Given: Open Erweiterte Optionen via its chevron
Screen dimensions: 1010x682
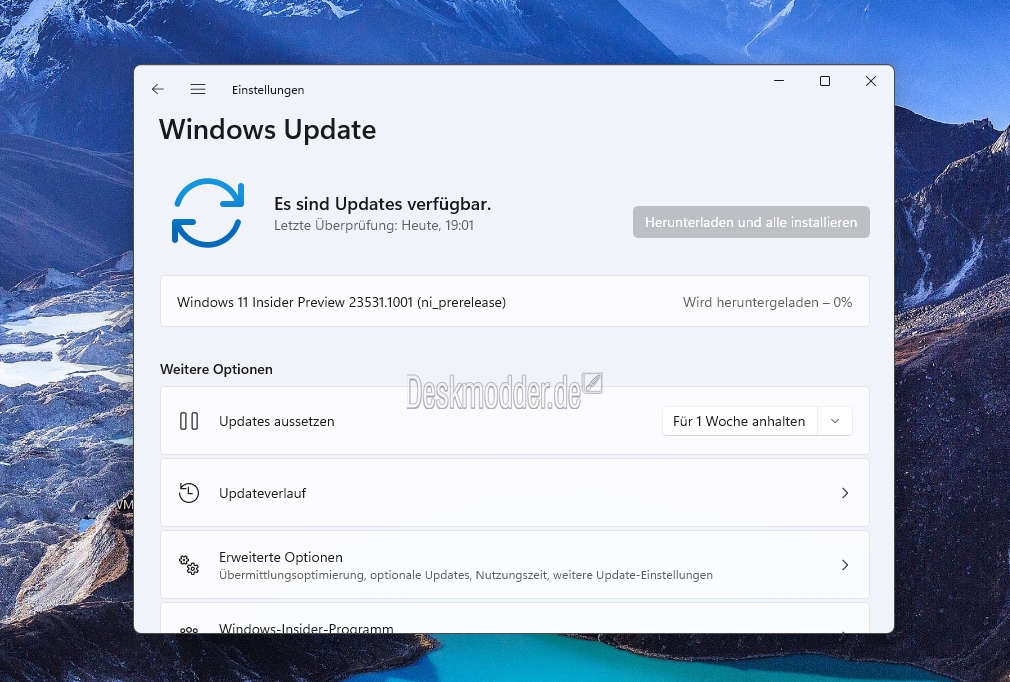Looking at the screenshot, I should [845, 565].
